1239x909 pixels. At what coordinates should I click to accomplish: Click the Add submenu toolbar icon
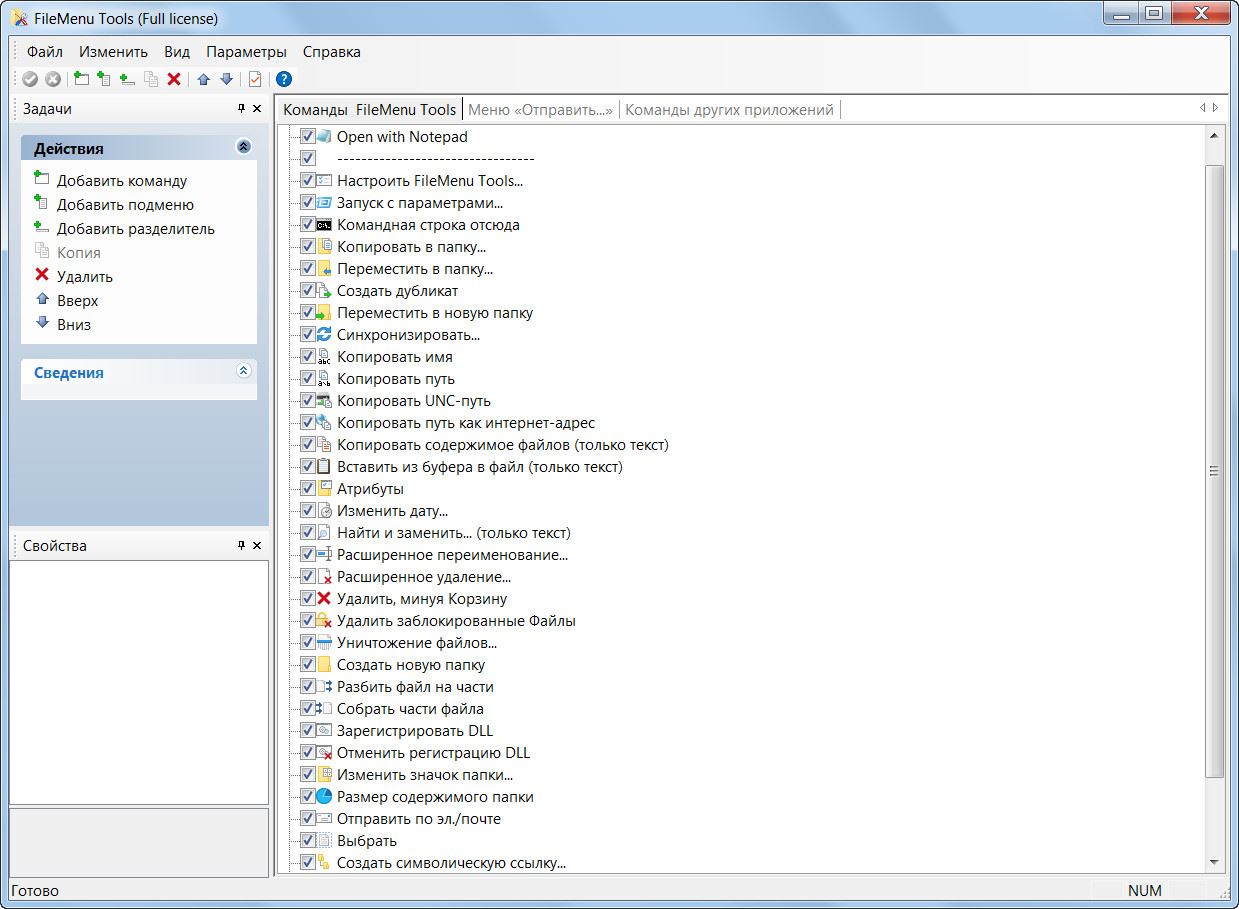(103, 79)
